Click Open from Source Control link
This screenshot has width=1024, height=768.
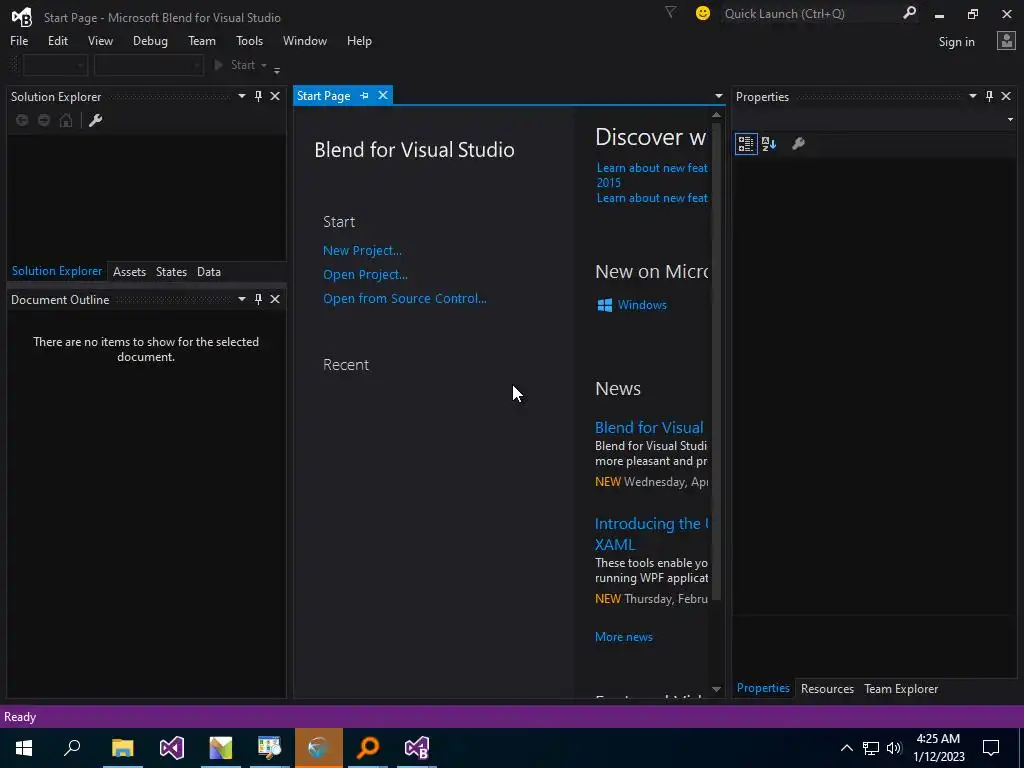(x=404, y=298)
